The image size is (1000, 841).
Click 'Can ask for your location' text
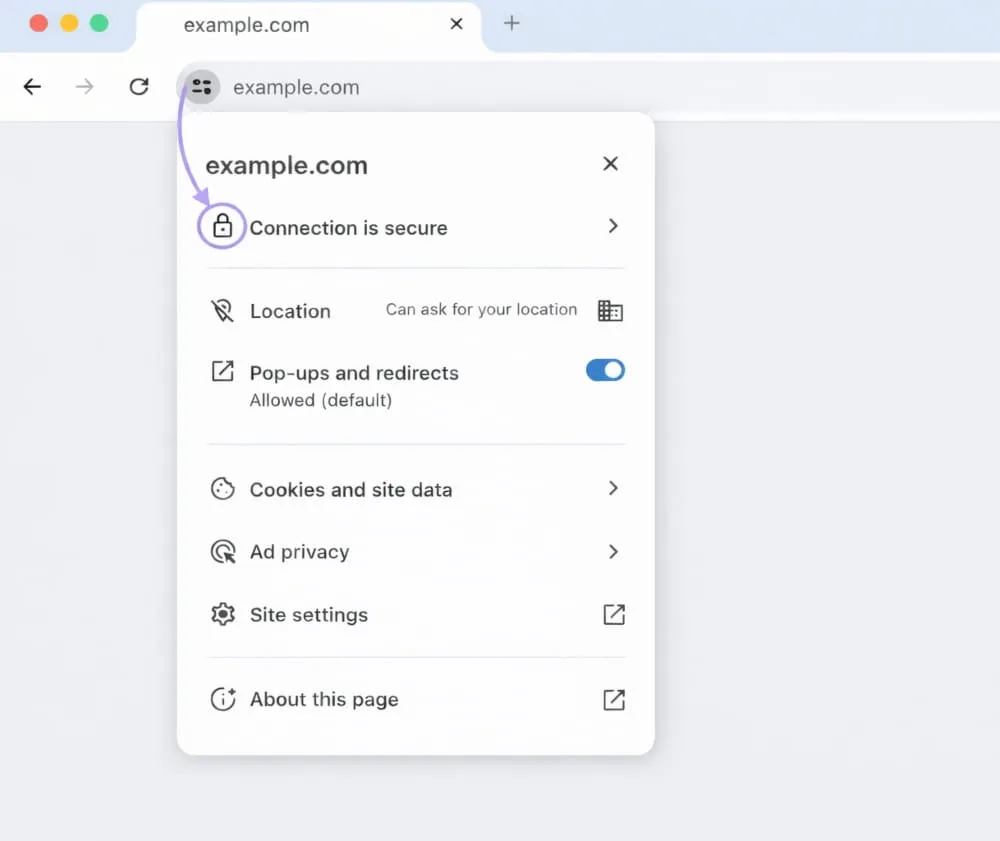click(482, 309)
